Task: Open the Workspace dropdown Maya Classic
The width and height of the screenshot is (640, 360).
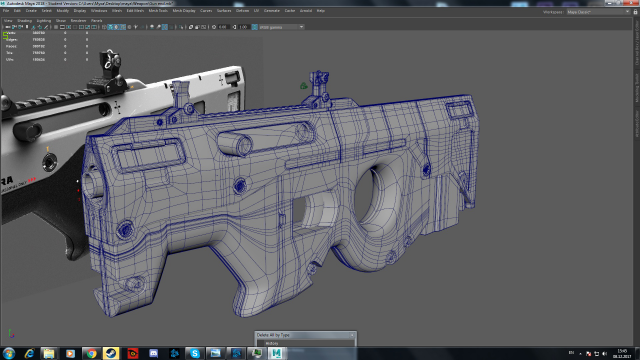Action: [x=598, y=12]
